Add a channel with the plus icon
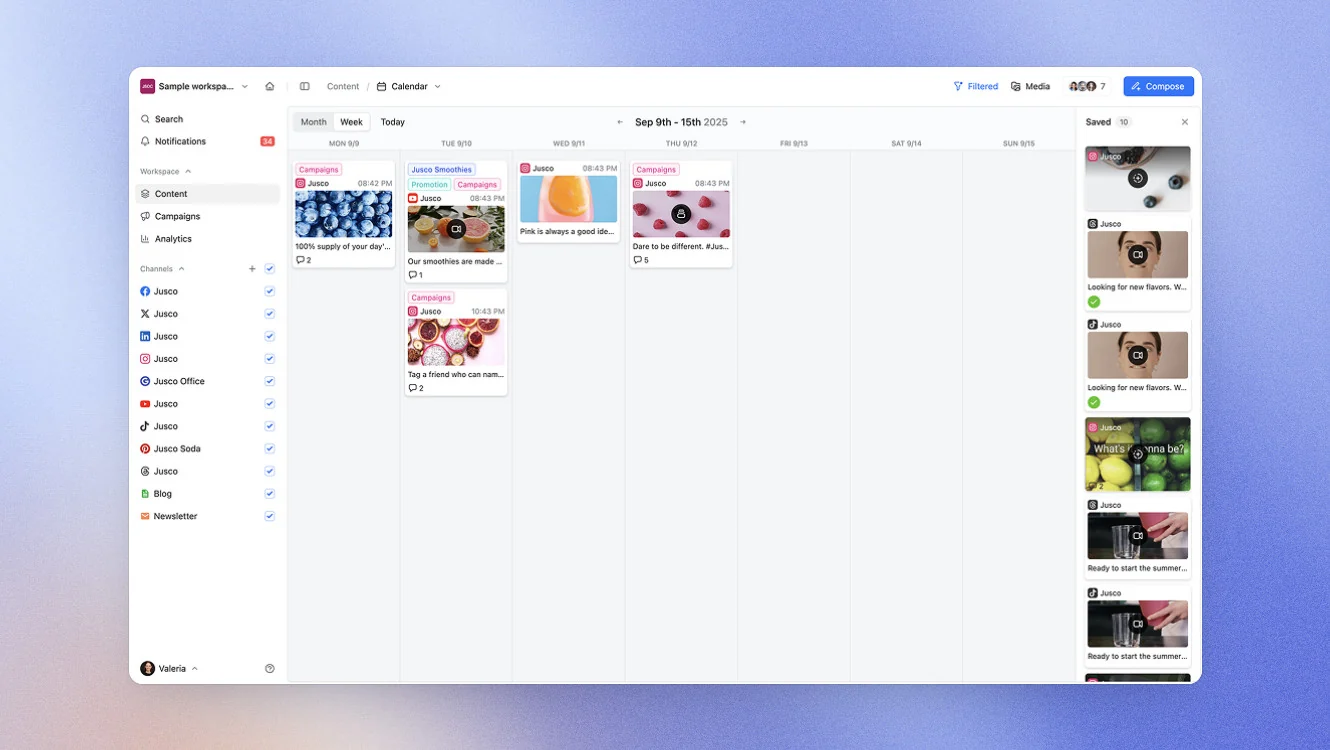1330x750 pixels. point(252,269)
